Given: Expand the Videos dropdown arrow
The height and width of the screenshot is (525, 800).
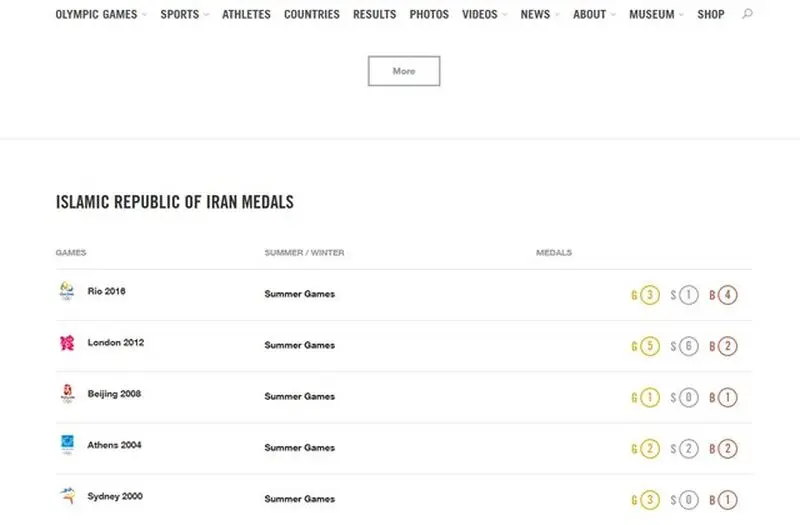Looking at the screenshot, I should pyautogui.click(x=505, y=15).
